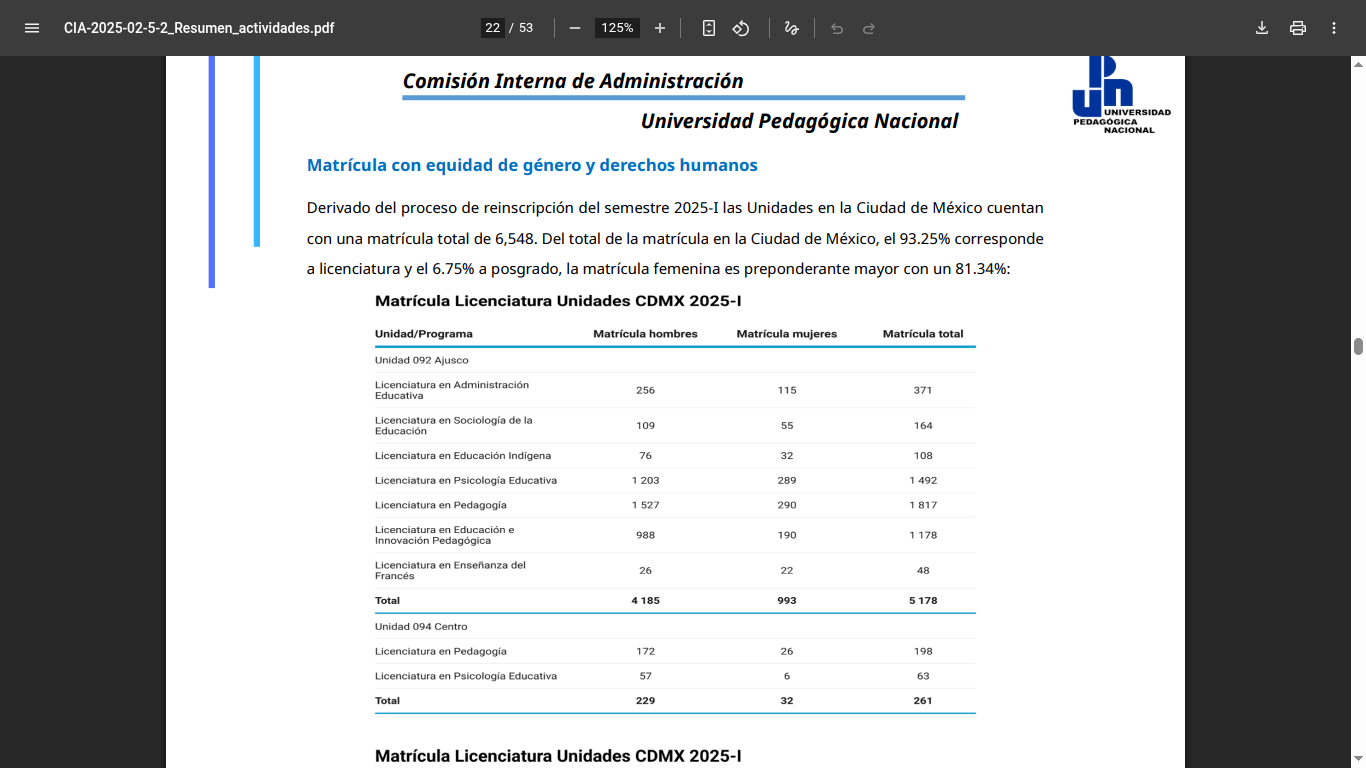The width and height of the screenshot is (1366, 768).
Task: Click the heading 'Matrícula con equidad de género'
Action: 532,165
